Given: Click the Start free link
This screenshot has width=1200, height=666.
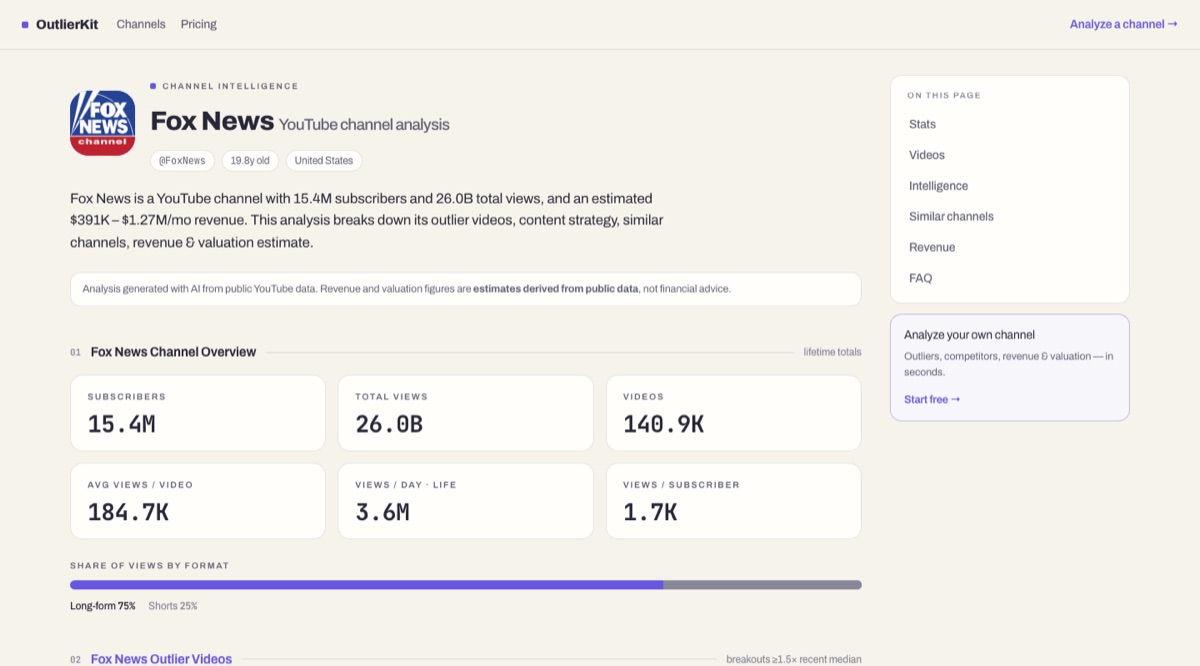Looking at the screenshot, I should pos(932,399).
